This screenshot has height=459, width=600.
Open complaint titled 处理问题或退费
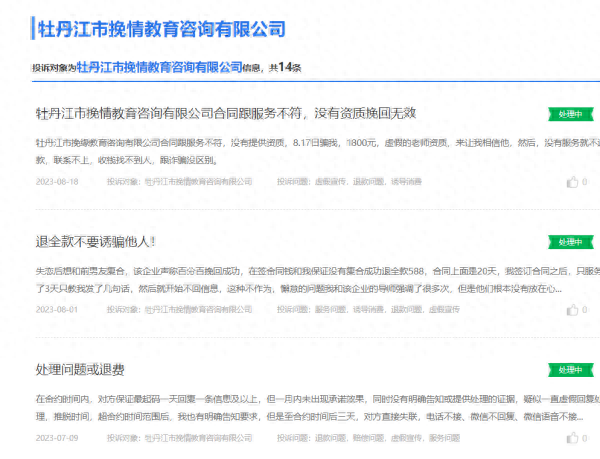tap(80, 370)
